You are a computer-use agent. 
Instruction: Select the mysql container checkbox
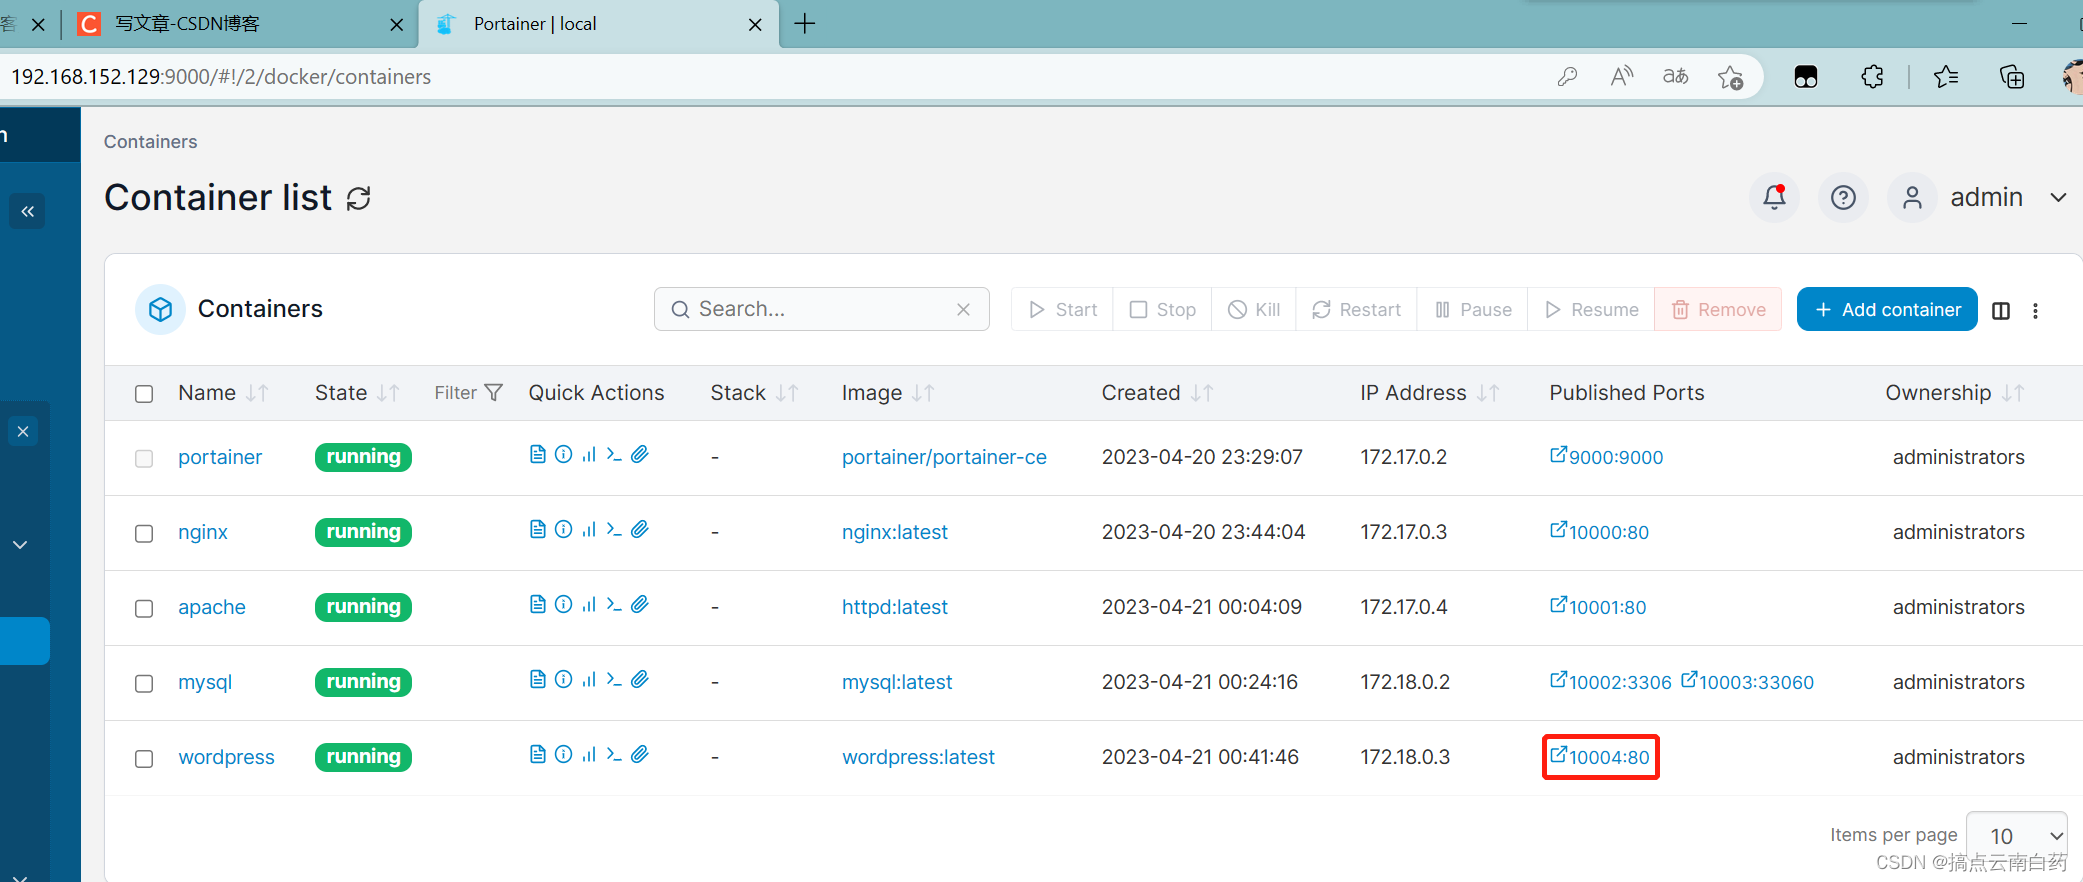click(144, 684)
